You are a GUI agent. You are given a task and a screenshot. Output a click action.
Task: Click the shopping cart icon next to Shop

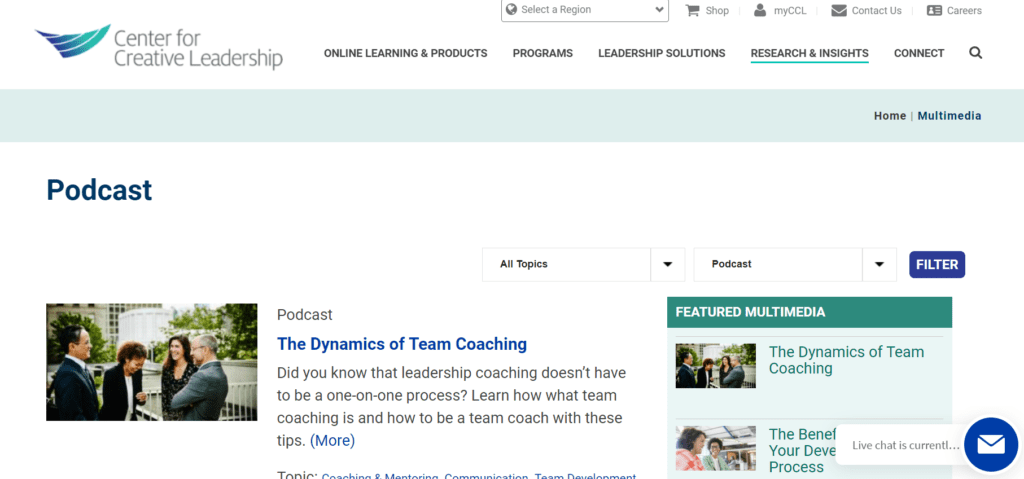coord(692,10)
